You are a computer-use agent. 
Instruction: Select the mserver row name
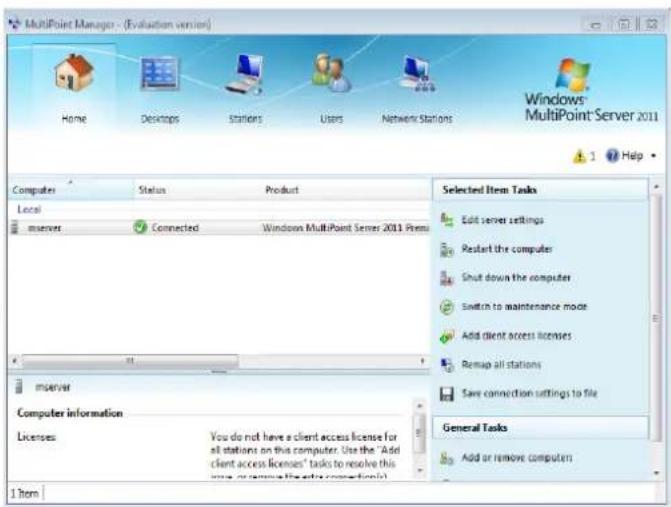point(45,228)
